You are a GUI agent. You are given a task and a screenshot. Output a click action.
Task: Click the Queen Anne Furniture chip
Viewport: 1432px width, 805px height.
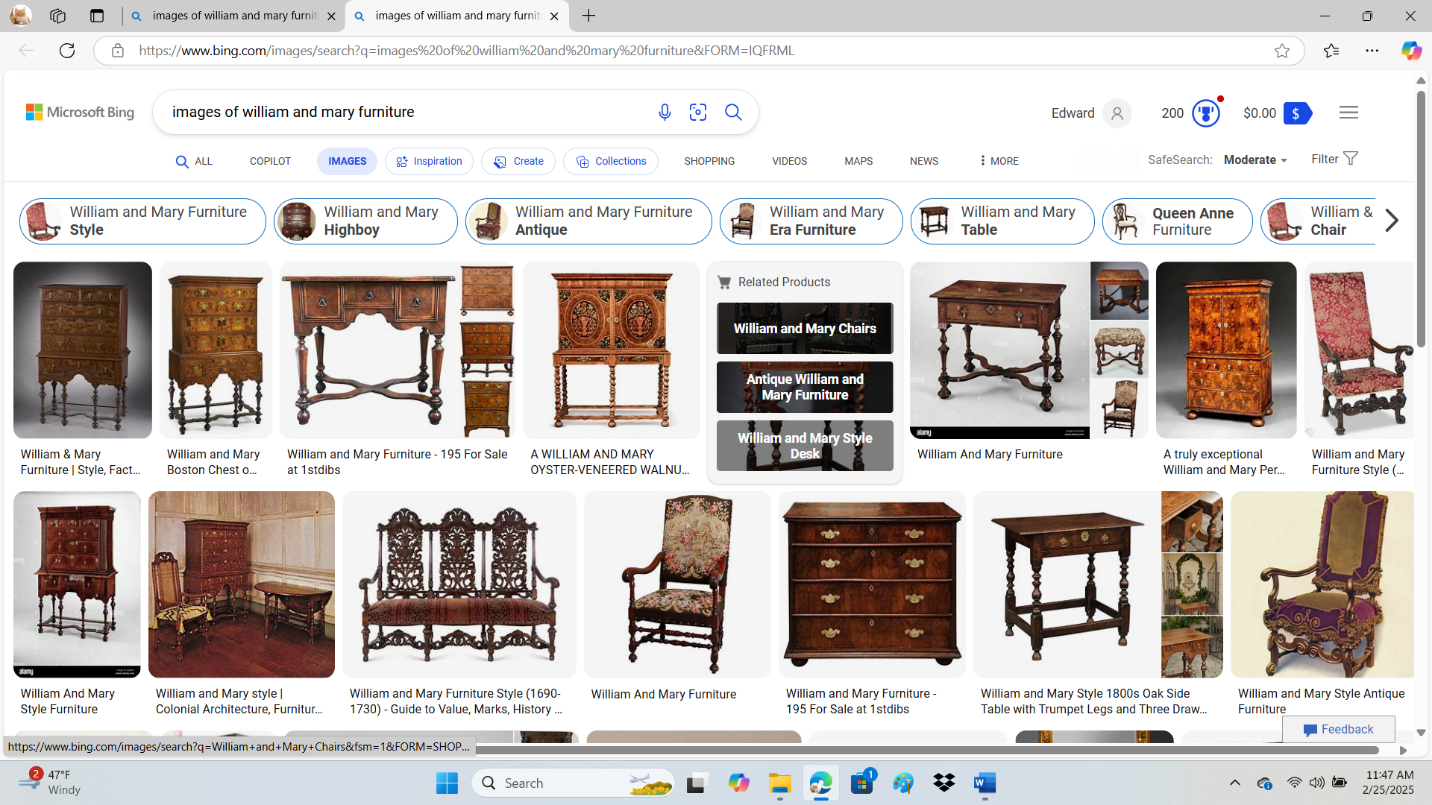pyautogui.click(x=1177, y=221)
